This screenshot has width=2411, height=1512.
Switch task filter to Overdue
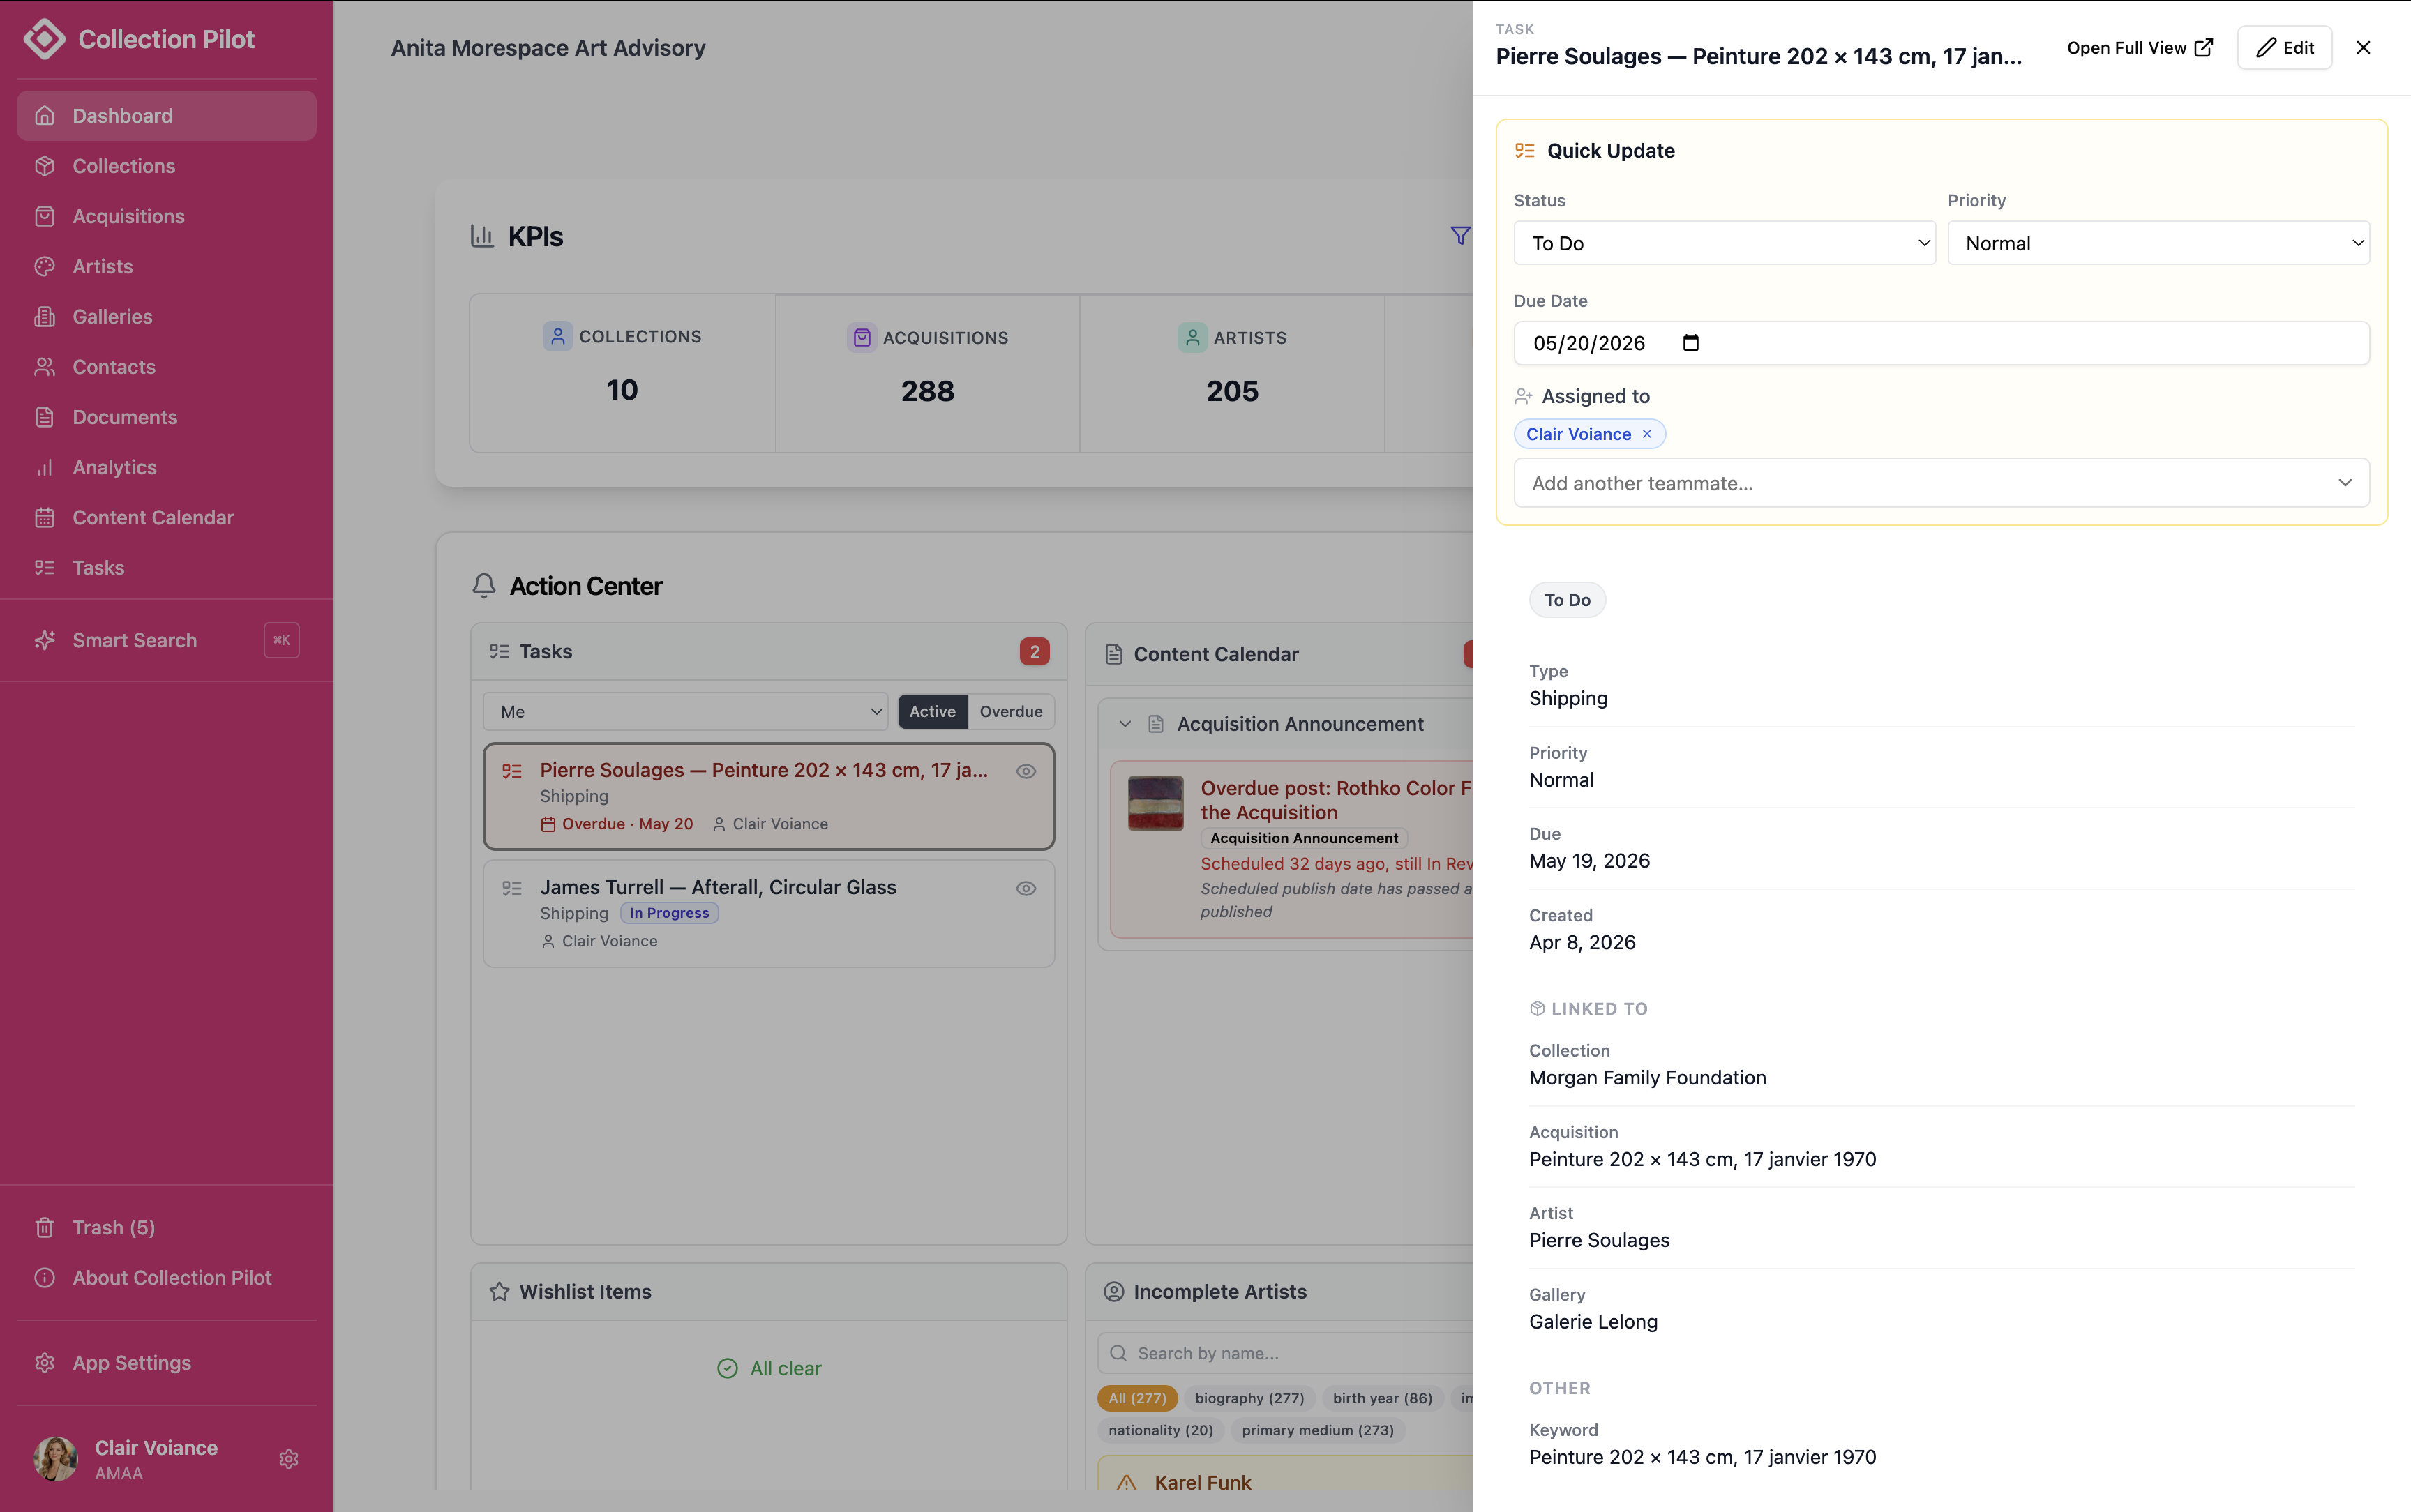(1011, 711)
